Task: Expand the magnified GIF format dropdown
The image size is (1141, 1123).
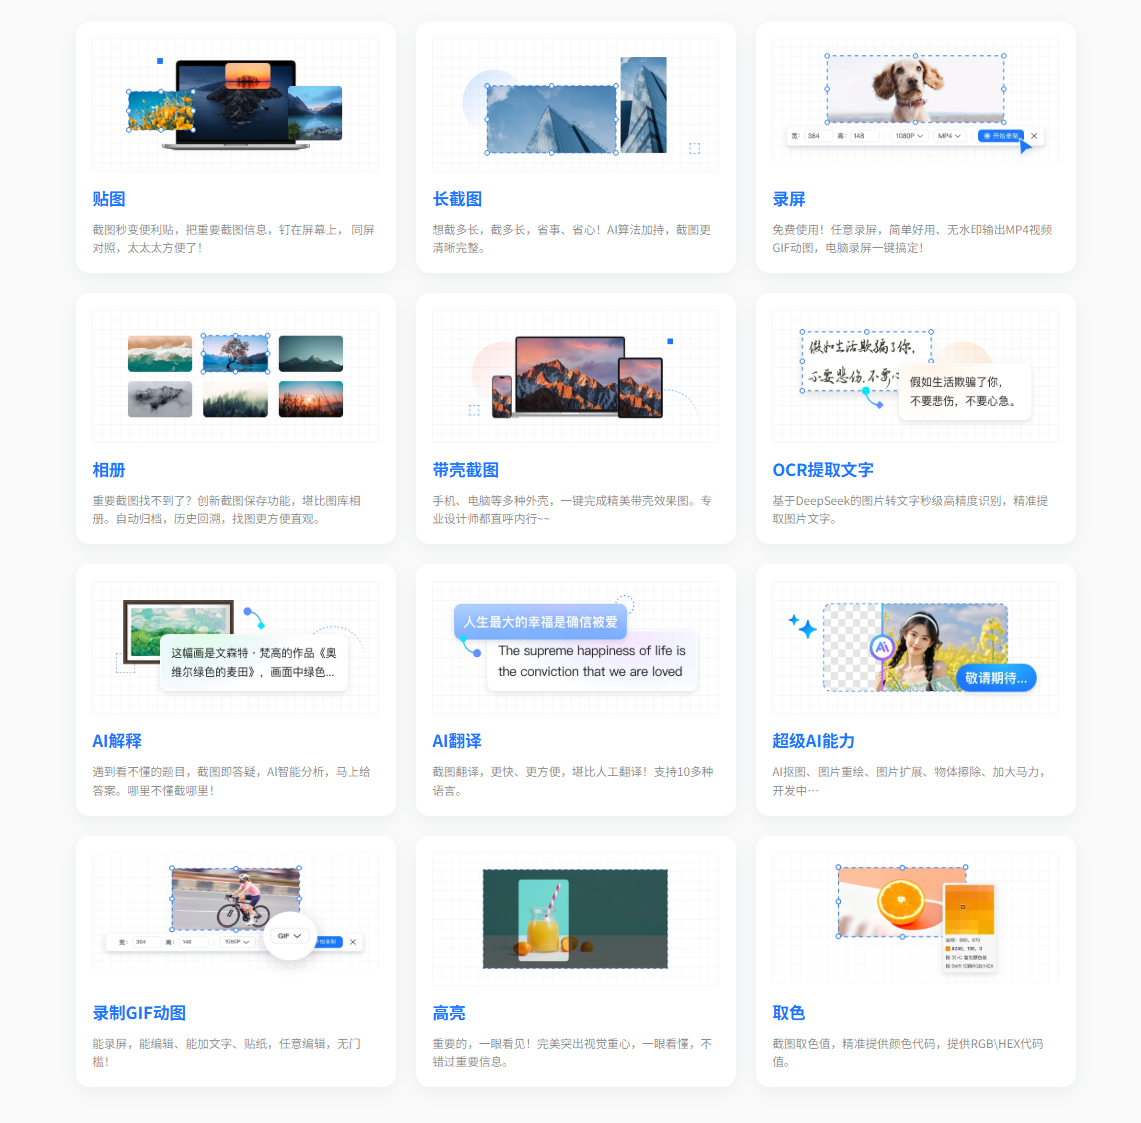Action: click(289, 936)
